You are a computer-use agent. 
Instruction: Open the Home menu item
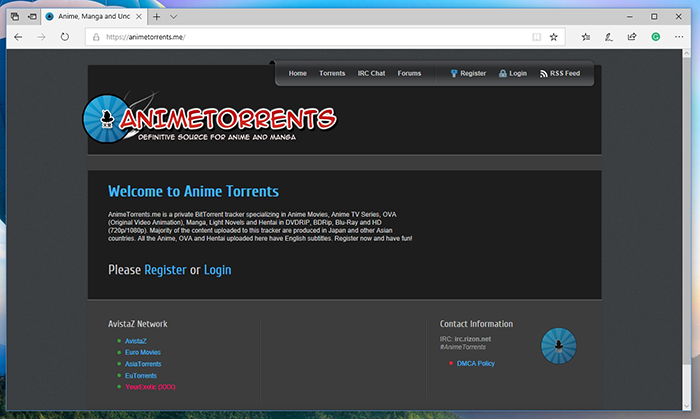click(x=297, y=73)
